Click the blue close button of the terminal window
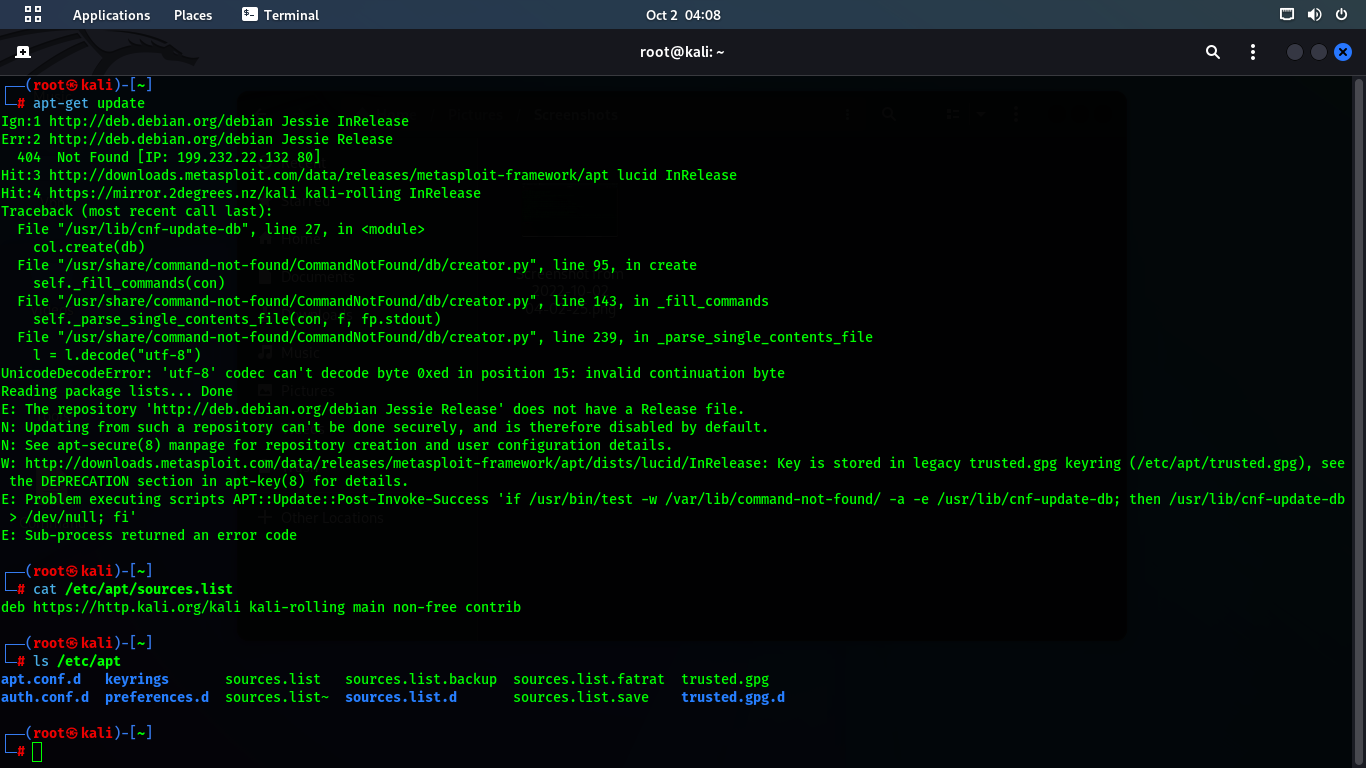Screen dimensions: 1366x768 1342,51
